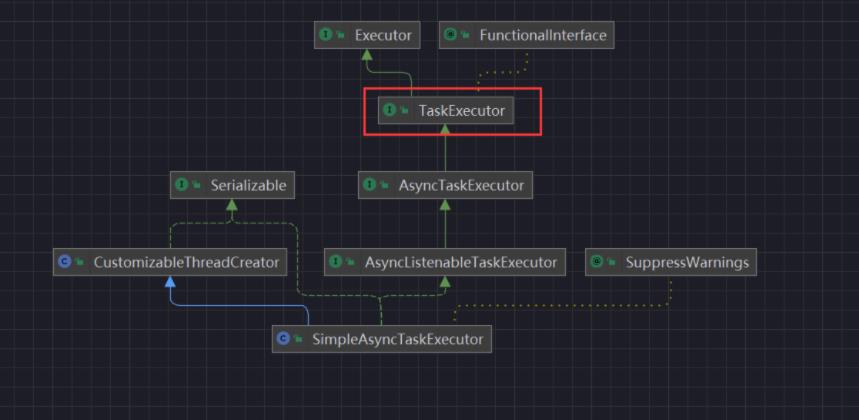Viewport: 859px width, 420px height.
Task: Select the Serializable label text
Action: click(248, 185)
